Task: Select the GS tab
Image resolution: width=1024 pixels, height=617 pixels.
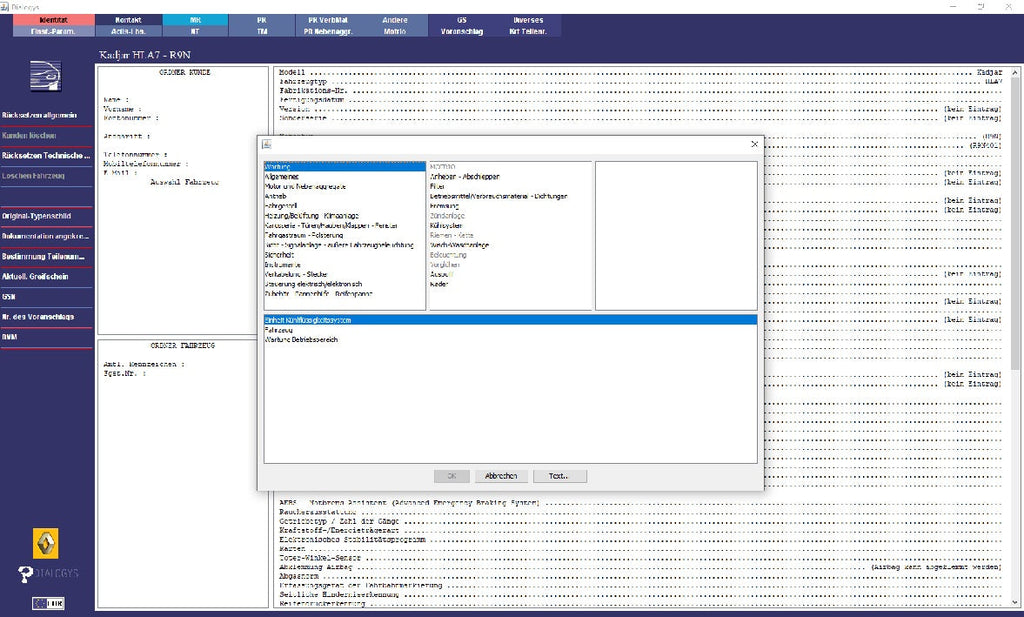Action: click(462, 20)
